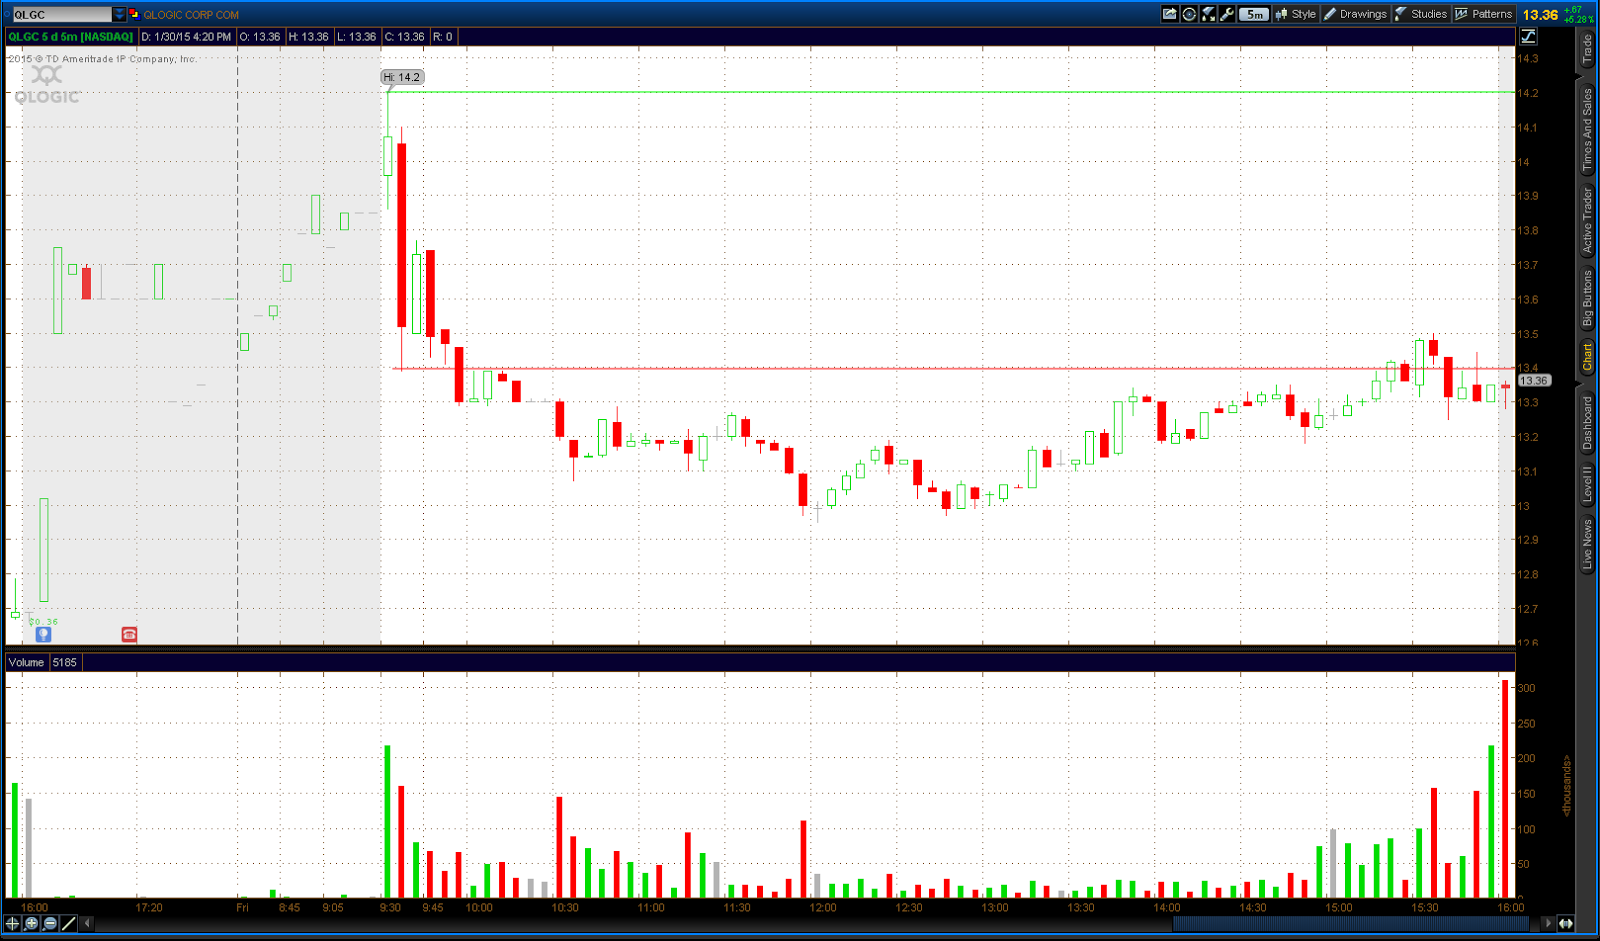Click the QLGC symbol input field
Viewport: 1600px width, 941px height.
click(x=62, y=14)
